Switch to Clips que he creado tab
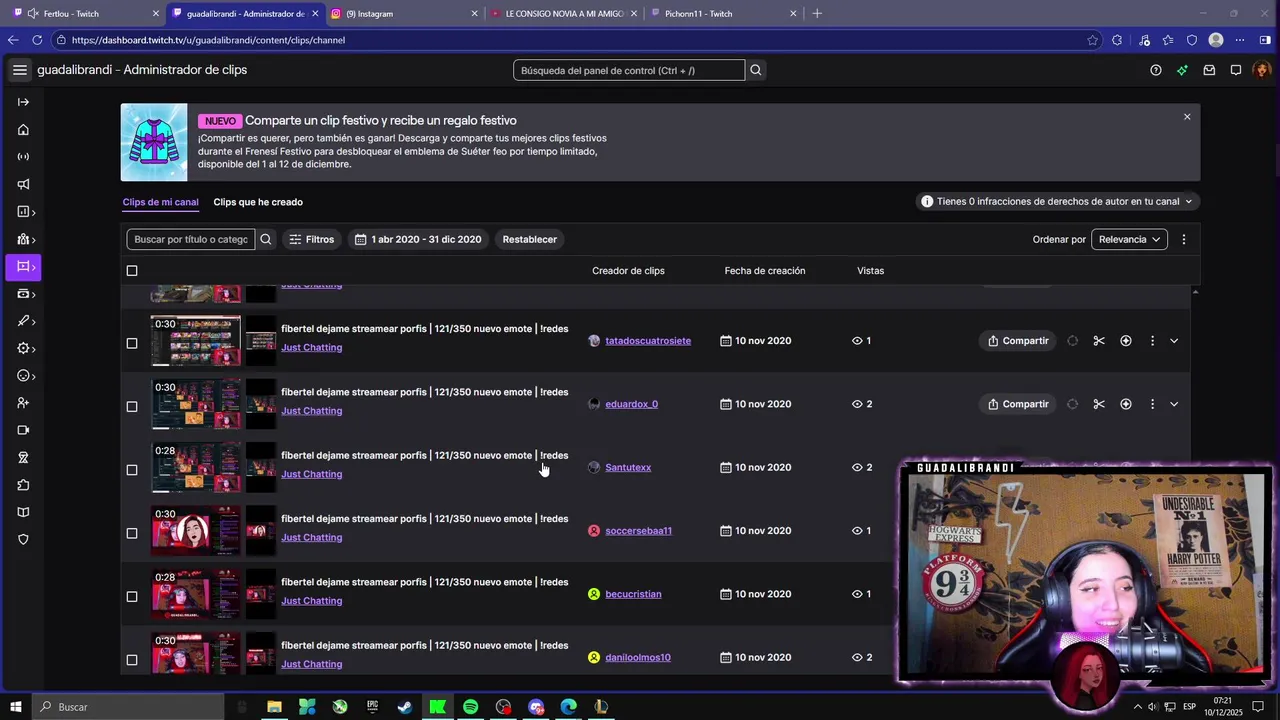Screen dimensions: 1280x720 [x=258, y=202]
